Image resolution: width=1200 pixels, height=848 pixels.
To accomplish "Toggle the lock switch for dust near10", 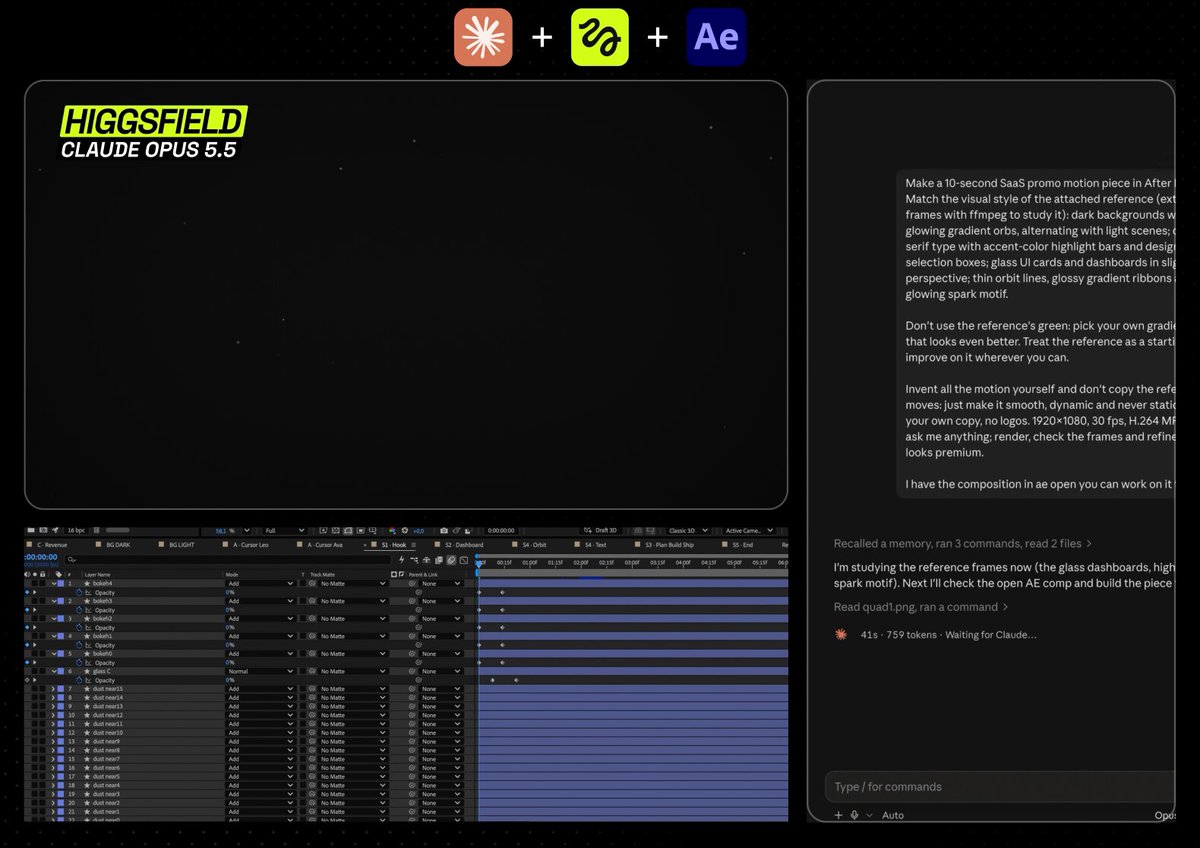I will pos(43,732).
